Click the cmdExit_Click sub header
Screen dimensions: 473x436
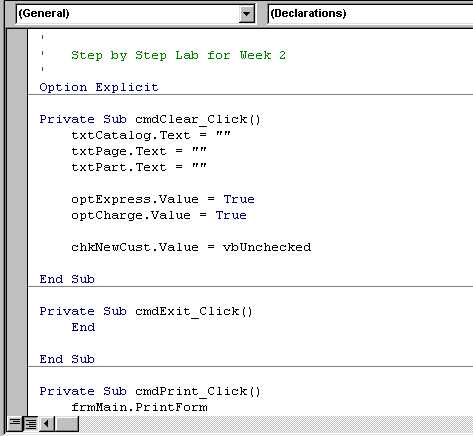[x=146, y=311]
